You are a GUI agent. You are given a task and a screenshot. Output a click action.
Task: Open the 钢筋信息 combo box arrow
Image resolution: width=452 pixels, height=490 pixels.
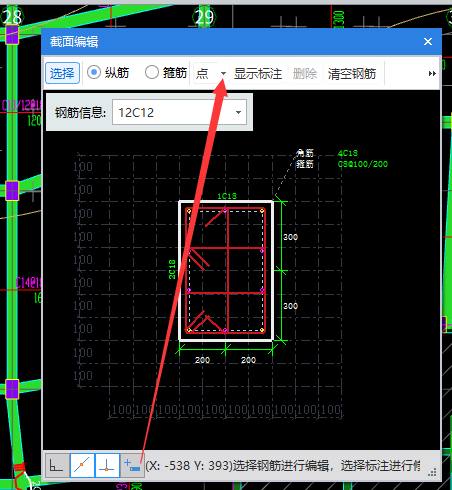coord(238,113)
